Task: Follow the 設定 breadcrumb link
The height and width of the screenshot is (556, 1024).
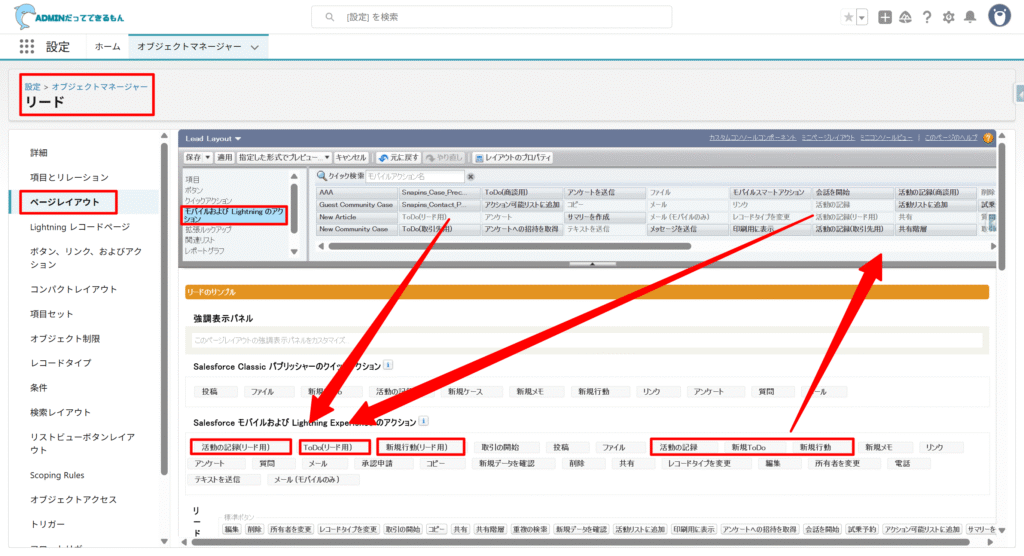Action: point(33,86)
